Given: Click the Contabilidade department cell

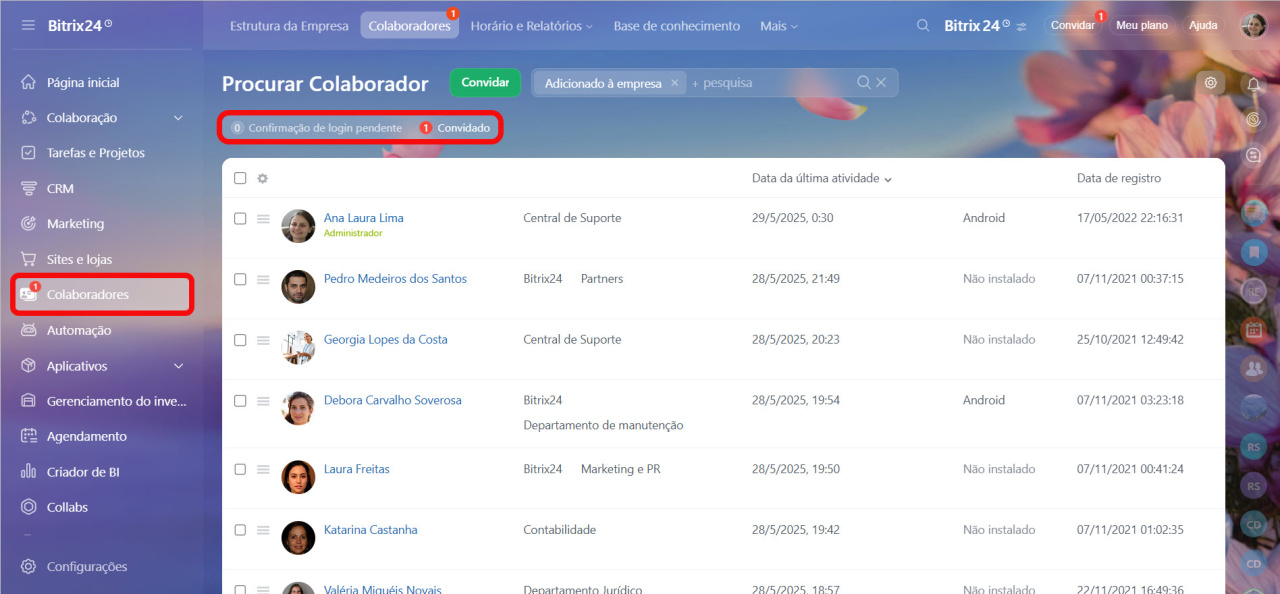Looking at the screenshot, I should 559,530.
